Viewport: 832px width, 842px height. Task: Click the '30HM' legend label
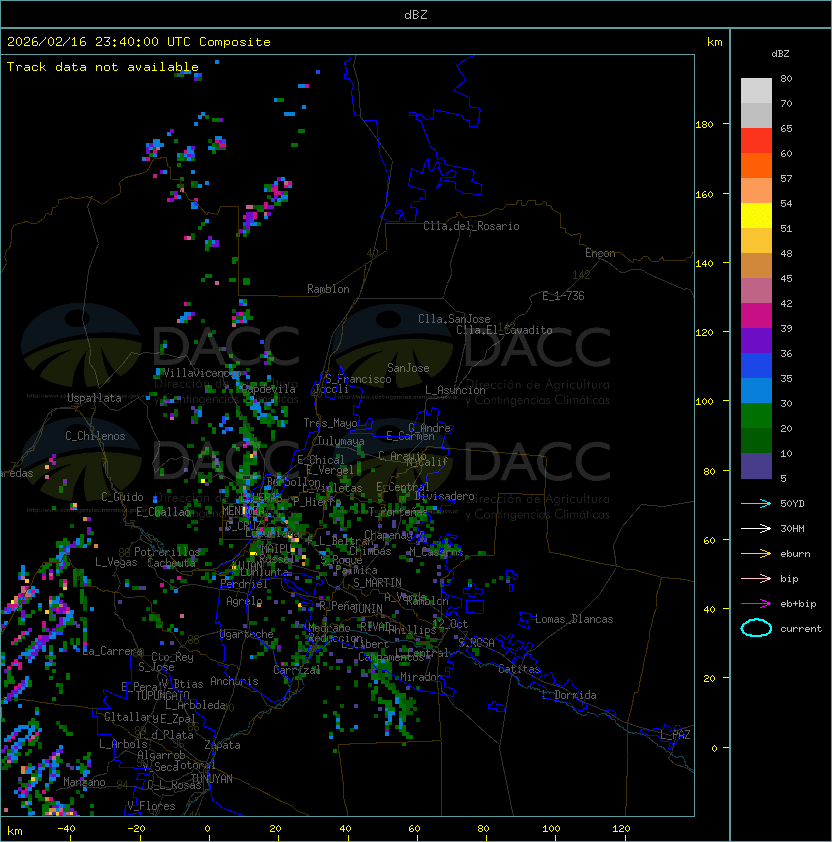coord(792,529)
